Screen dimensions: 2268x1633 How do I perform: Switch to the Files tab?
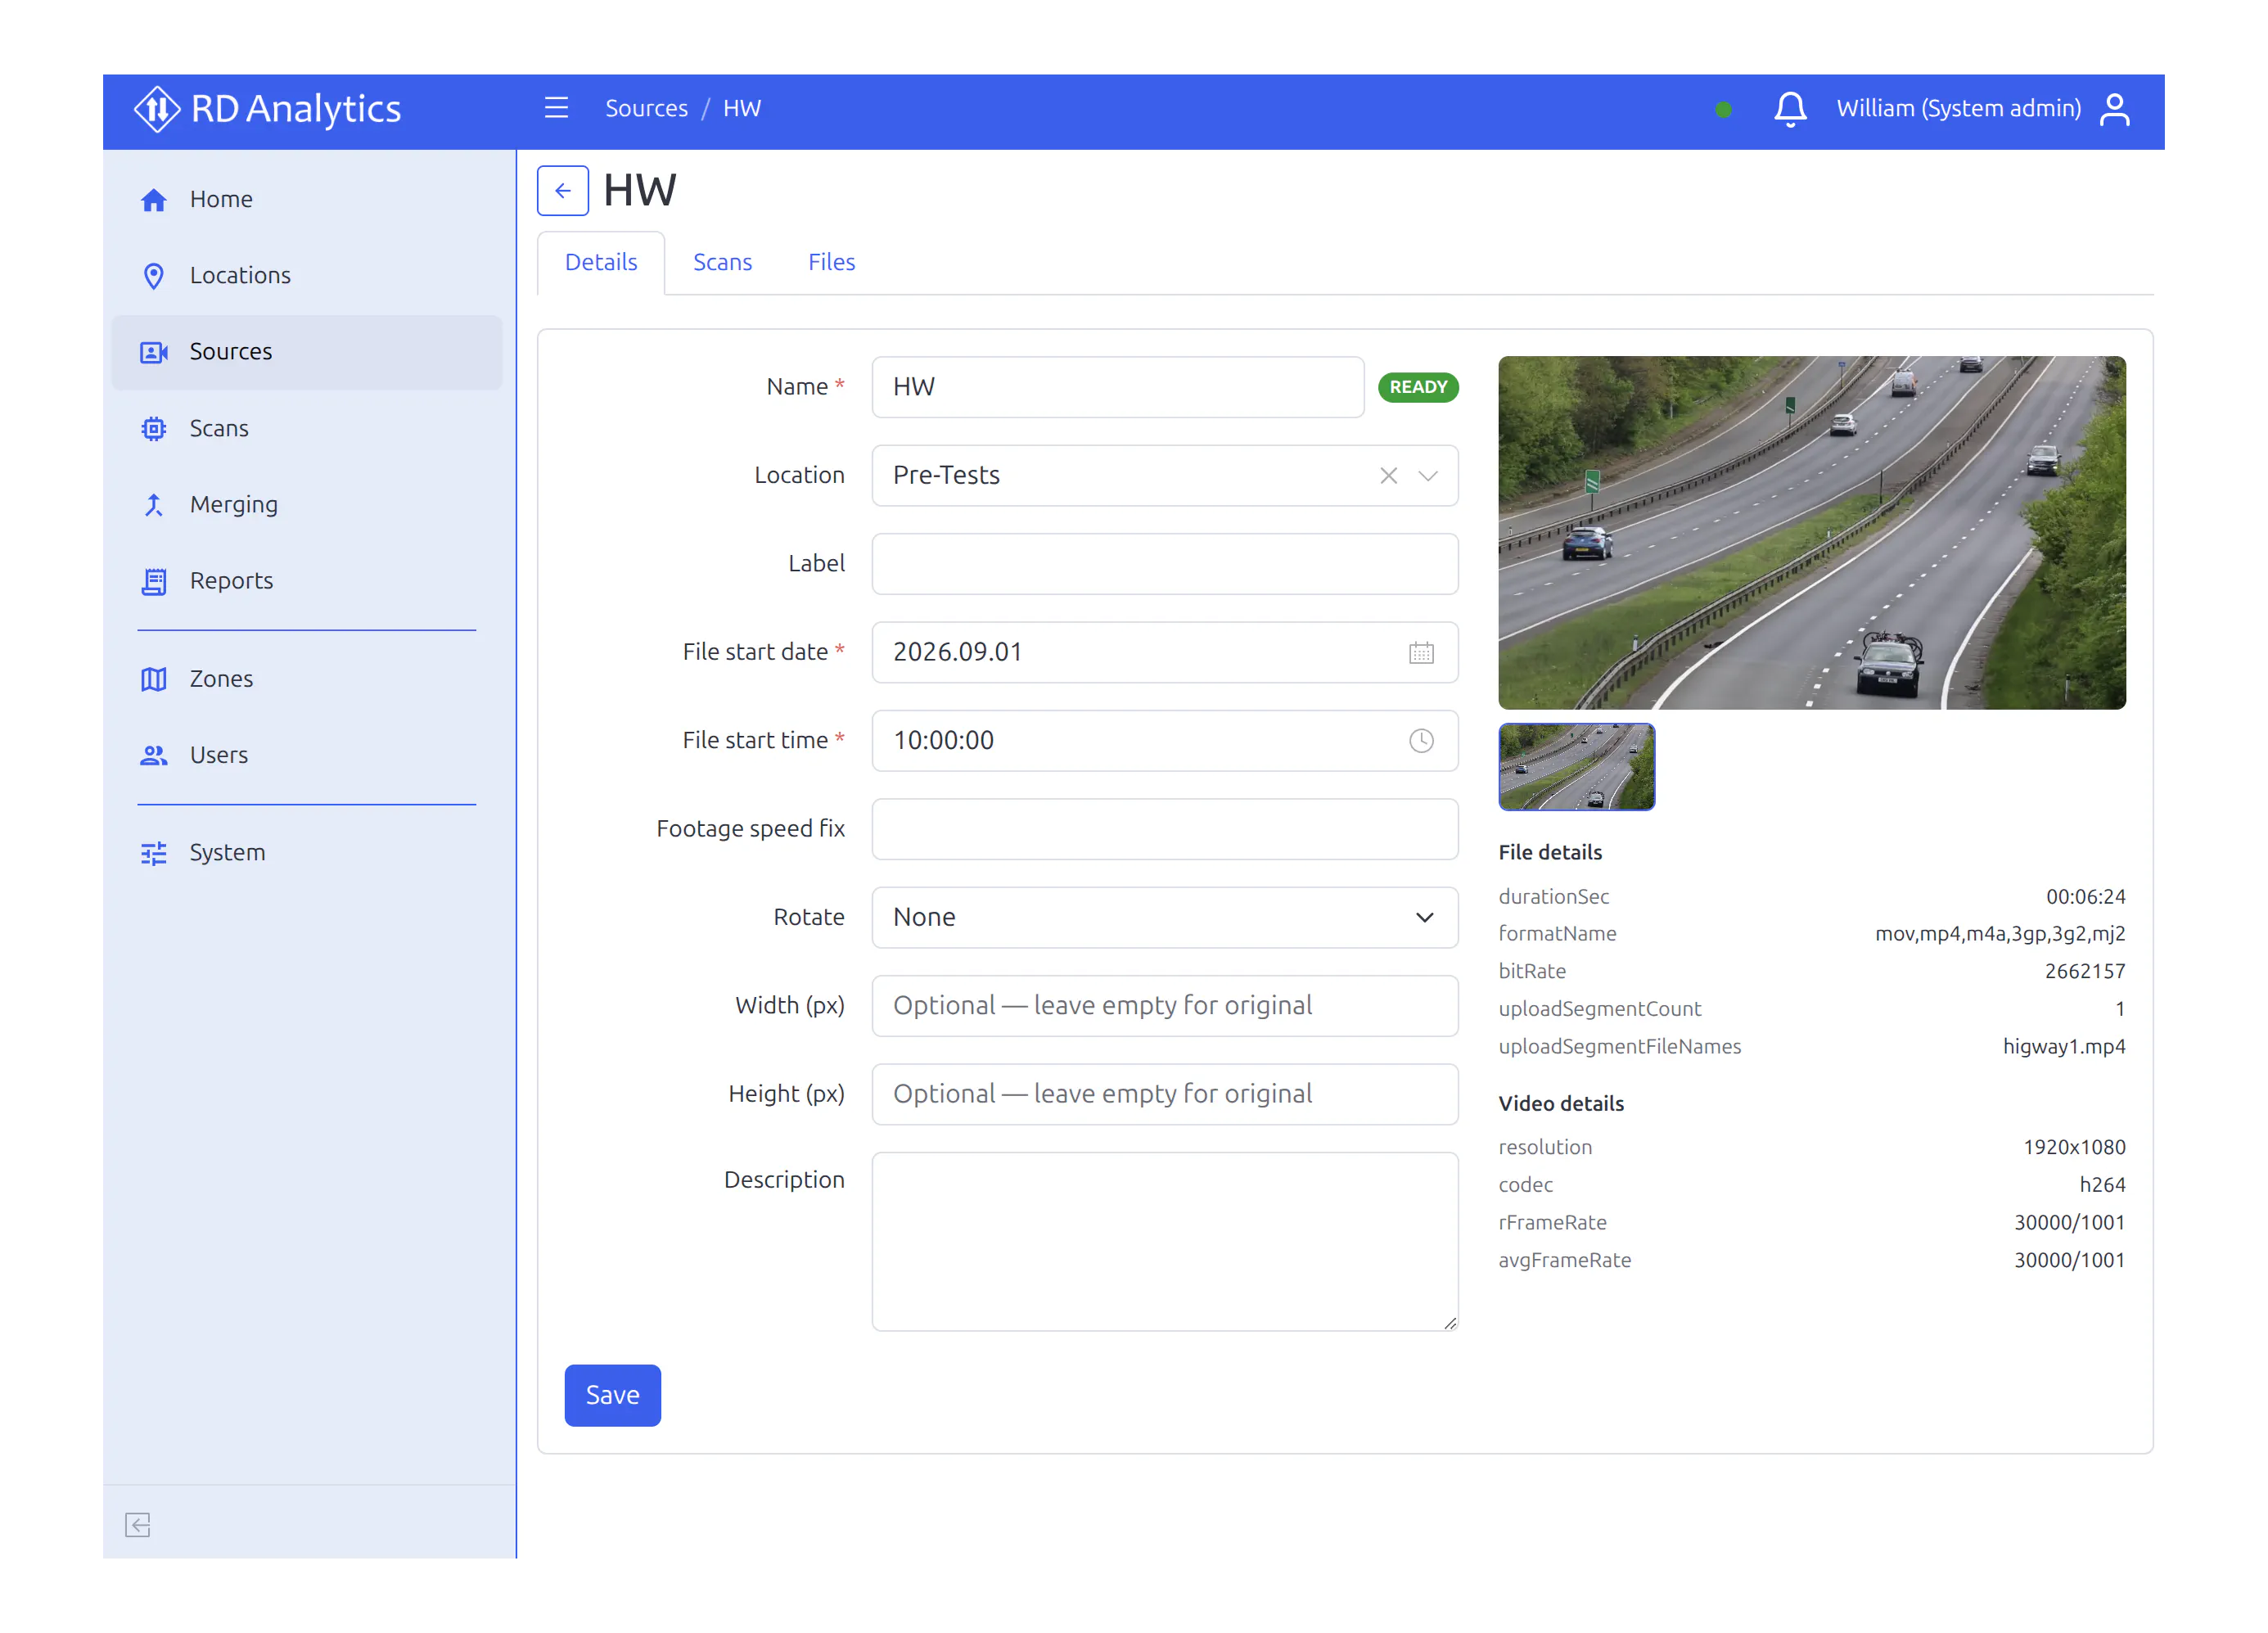point(831,263)
